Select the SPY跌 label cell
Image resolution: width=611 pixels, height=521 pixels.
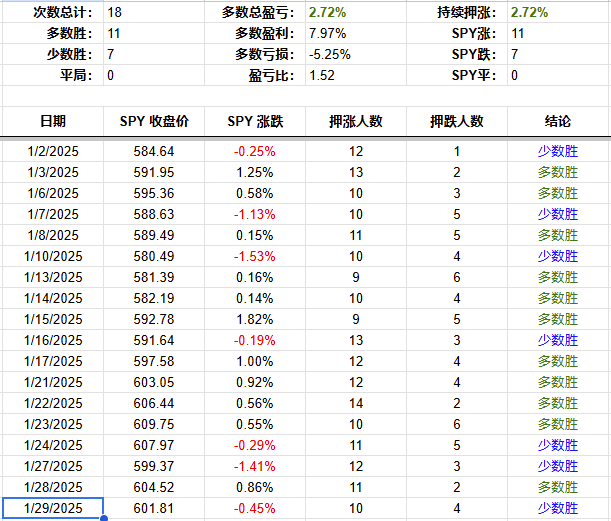pos(457,54)
